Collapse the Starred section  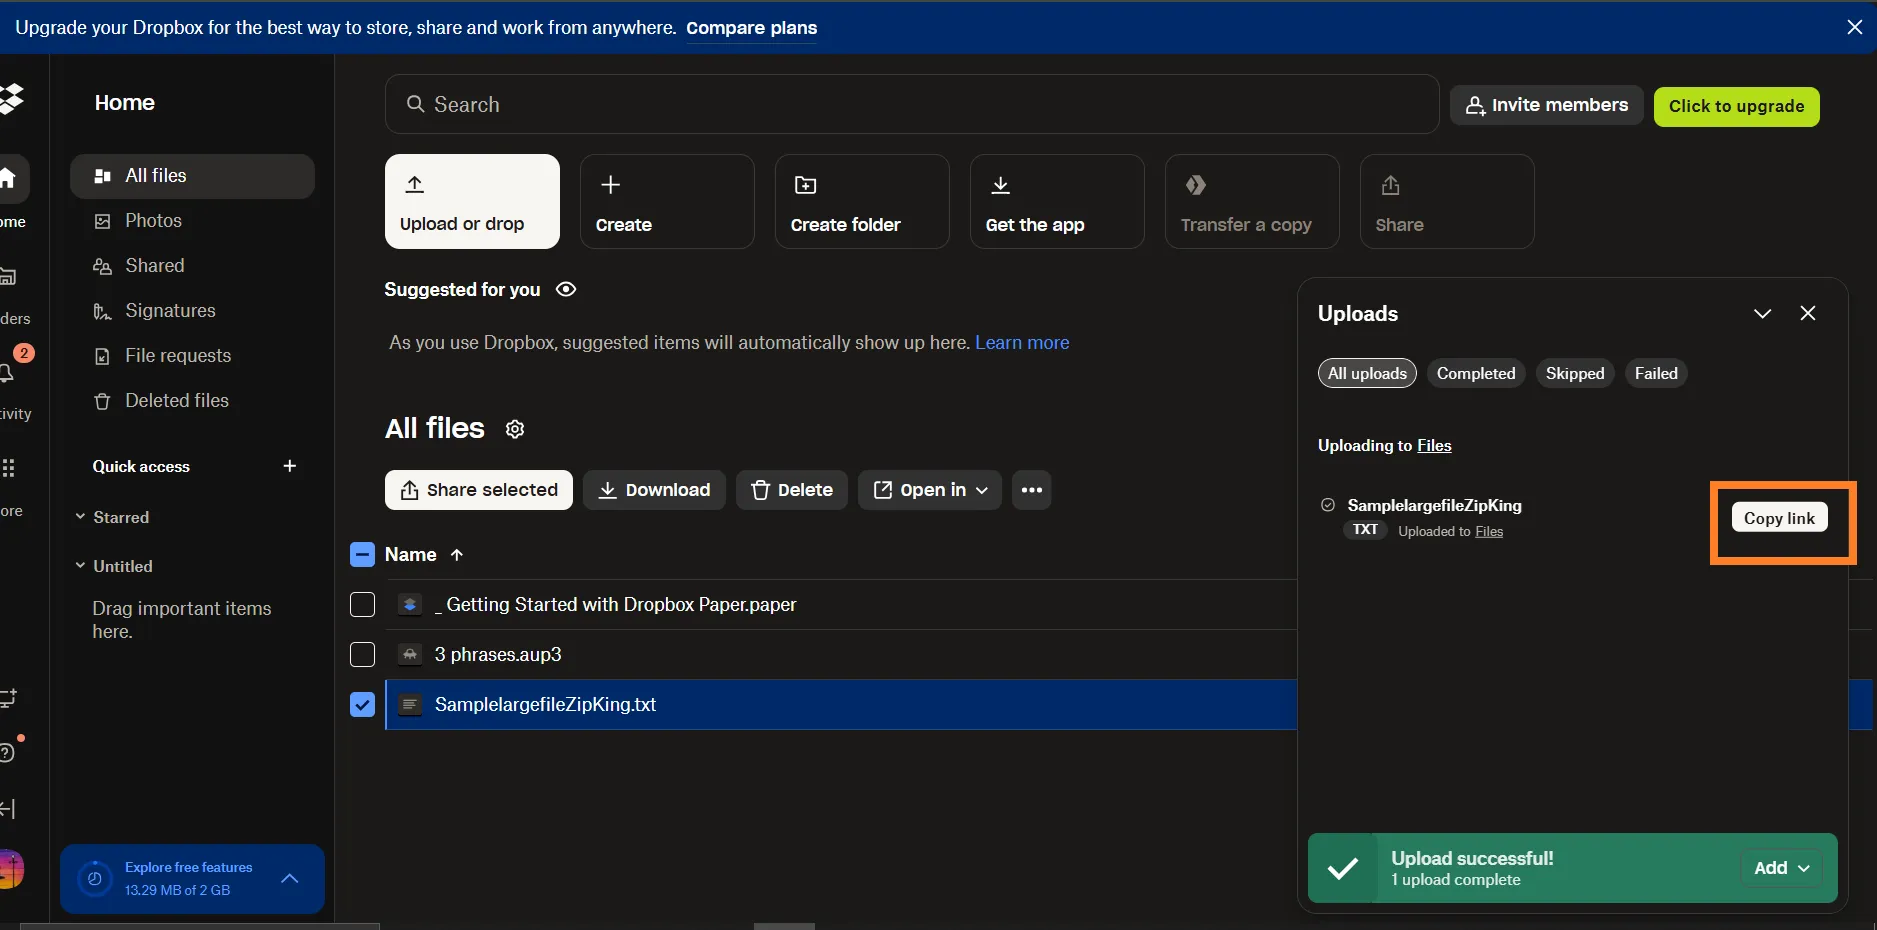pos(80,517)
